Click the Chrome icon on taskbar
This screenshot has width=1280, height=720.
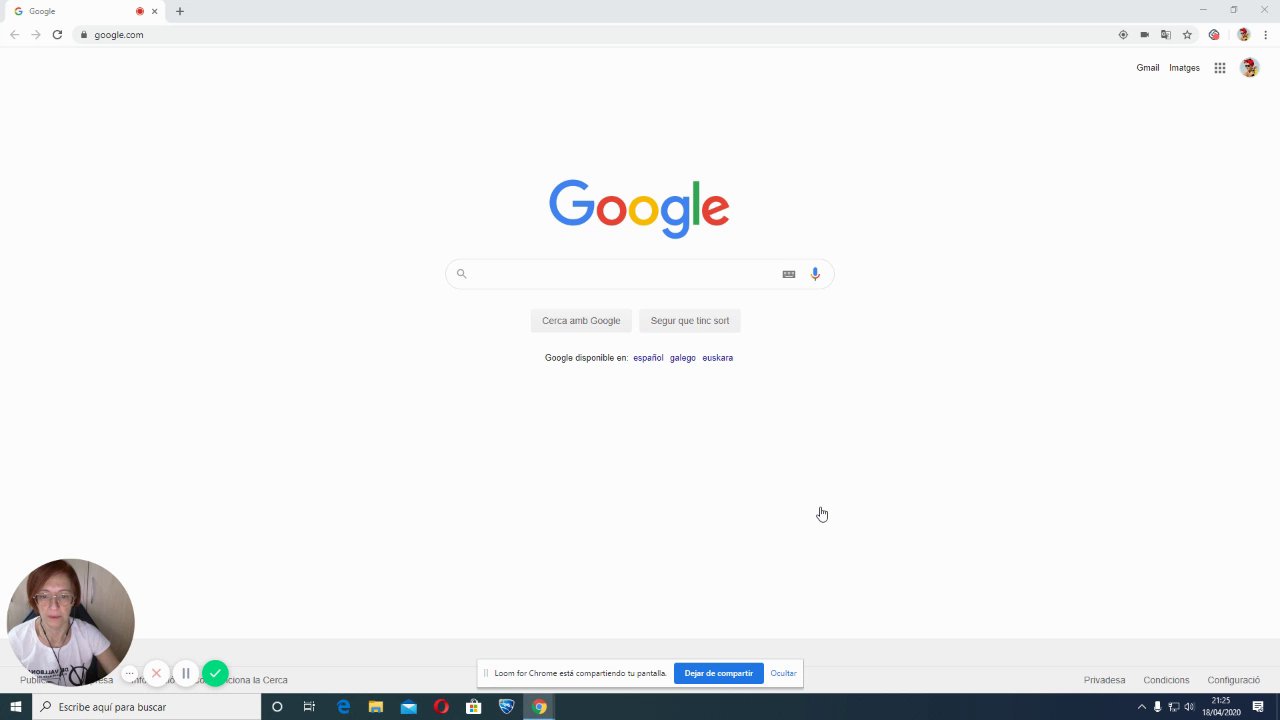tap(540, 707)
